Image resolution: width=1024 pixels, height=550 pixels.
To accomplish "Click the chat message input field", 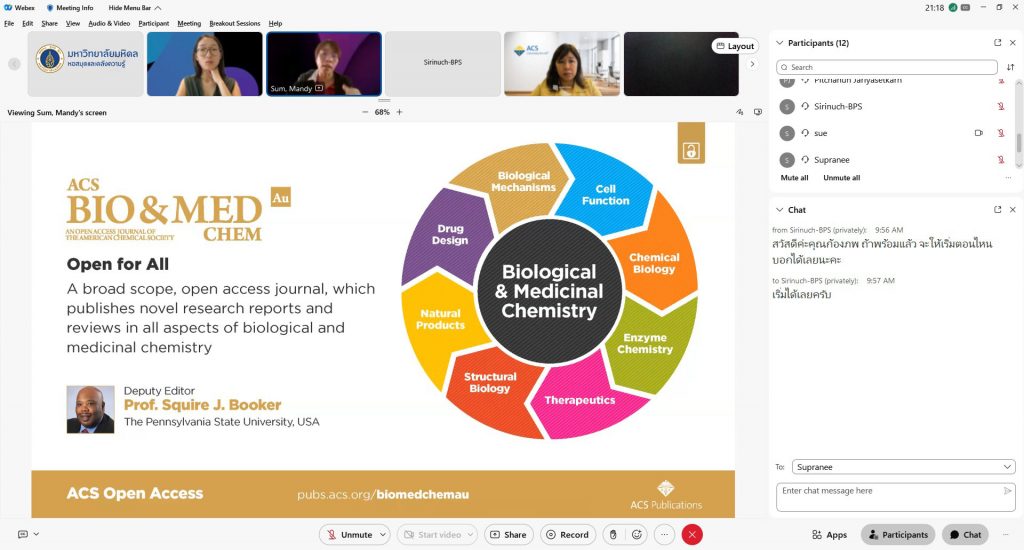I will click(x=888, y=491).
